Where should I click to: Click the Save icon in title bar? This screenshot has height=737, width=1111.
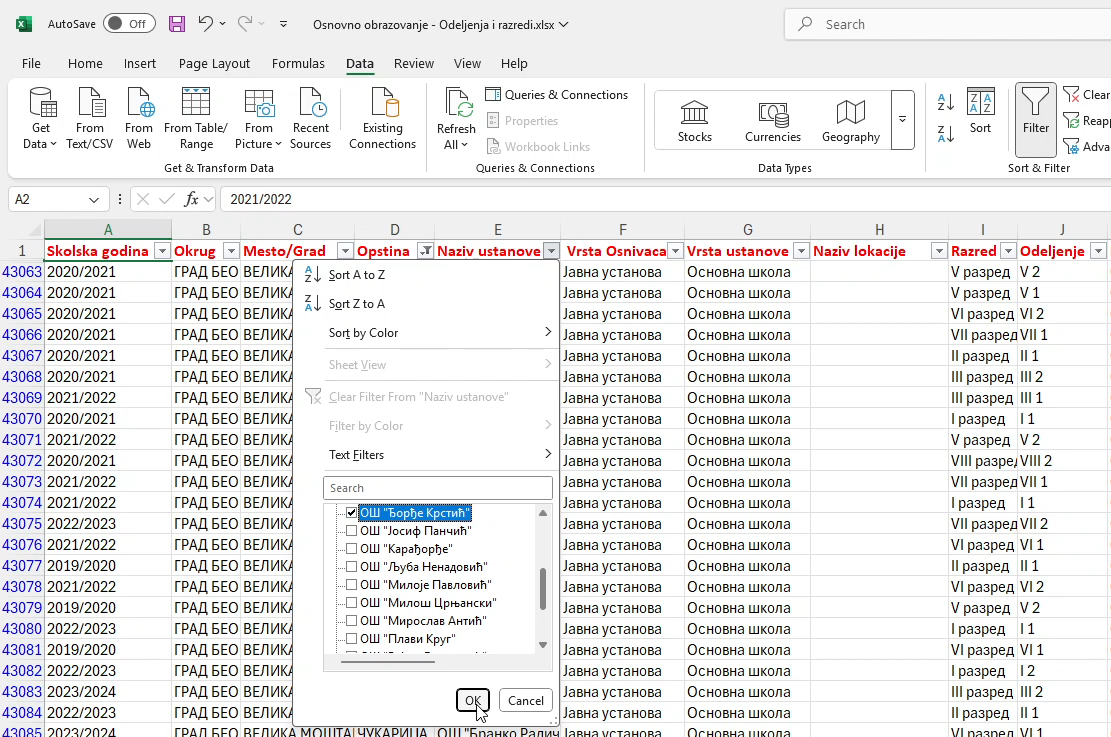[176, 24]
